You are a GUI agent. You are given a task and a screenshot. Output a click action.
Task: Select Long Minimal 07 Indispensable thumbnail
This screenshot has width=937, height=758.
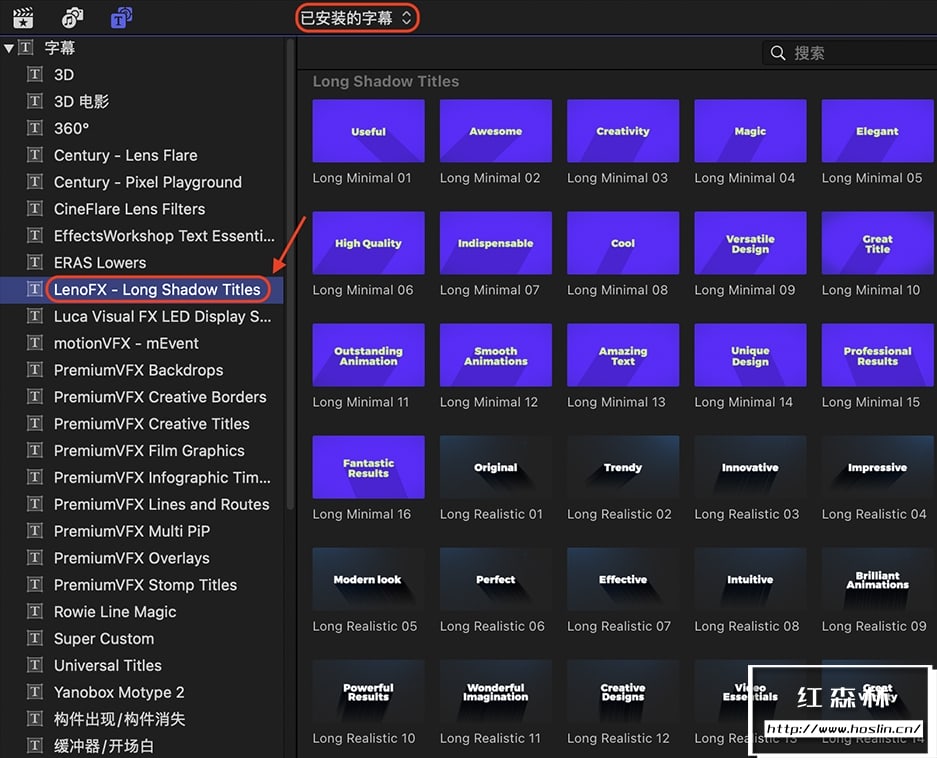(495, 243)
